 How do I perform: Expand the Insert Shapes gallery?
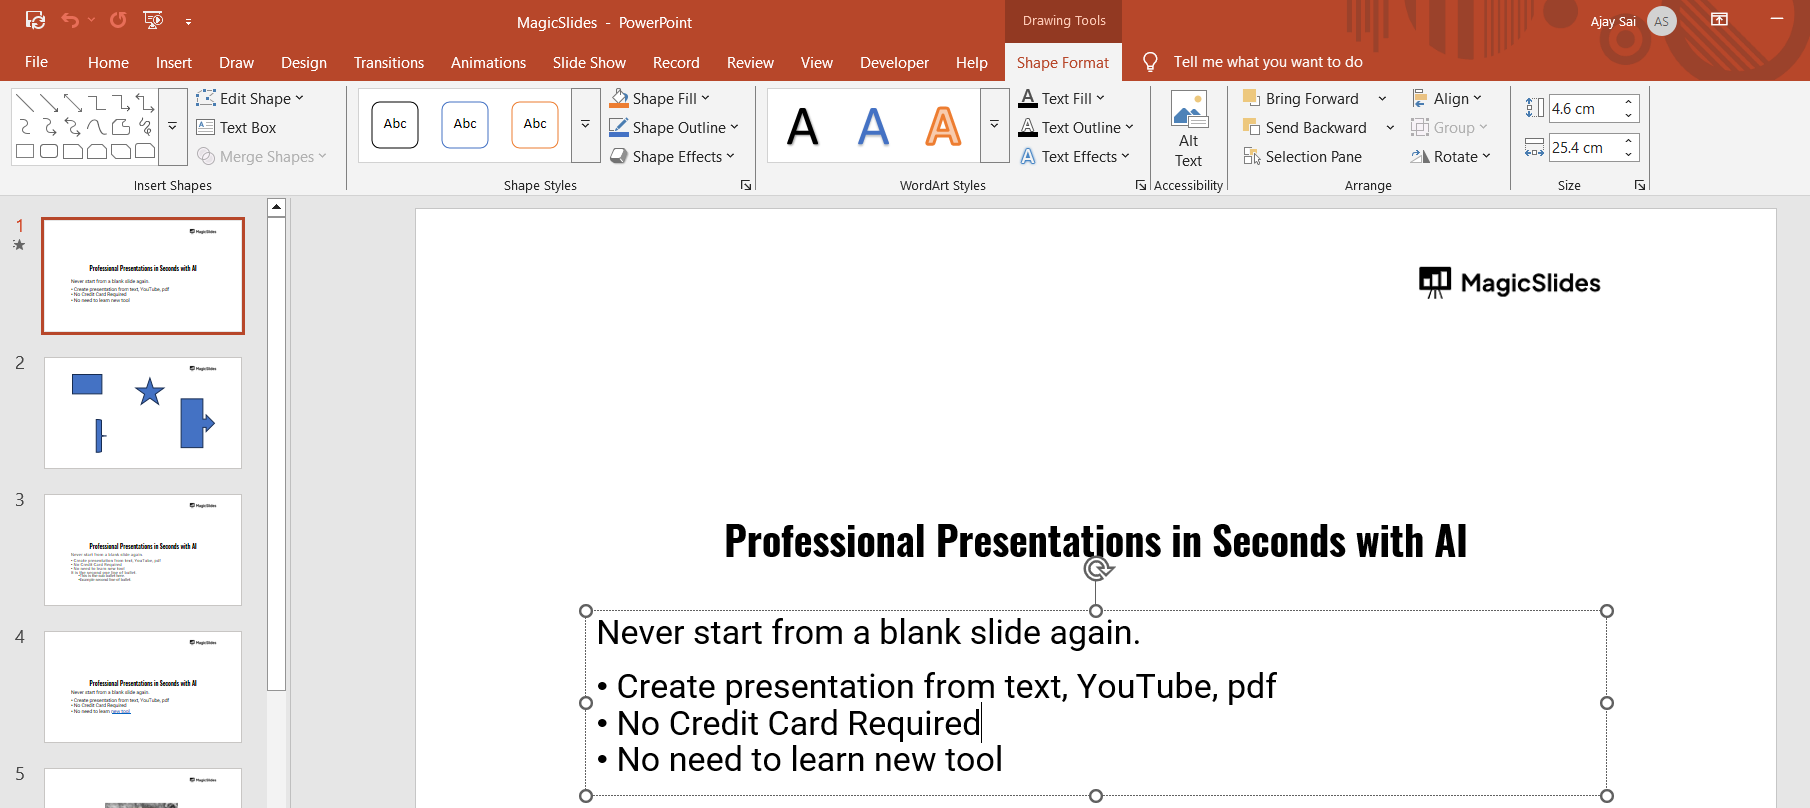click(x=173, y=127)
